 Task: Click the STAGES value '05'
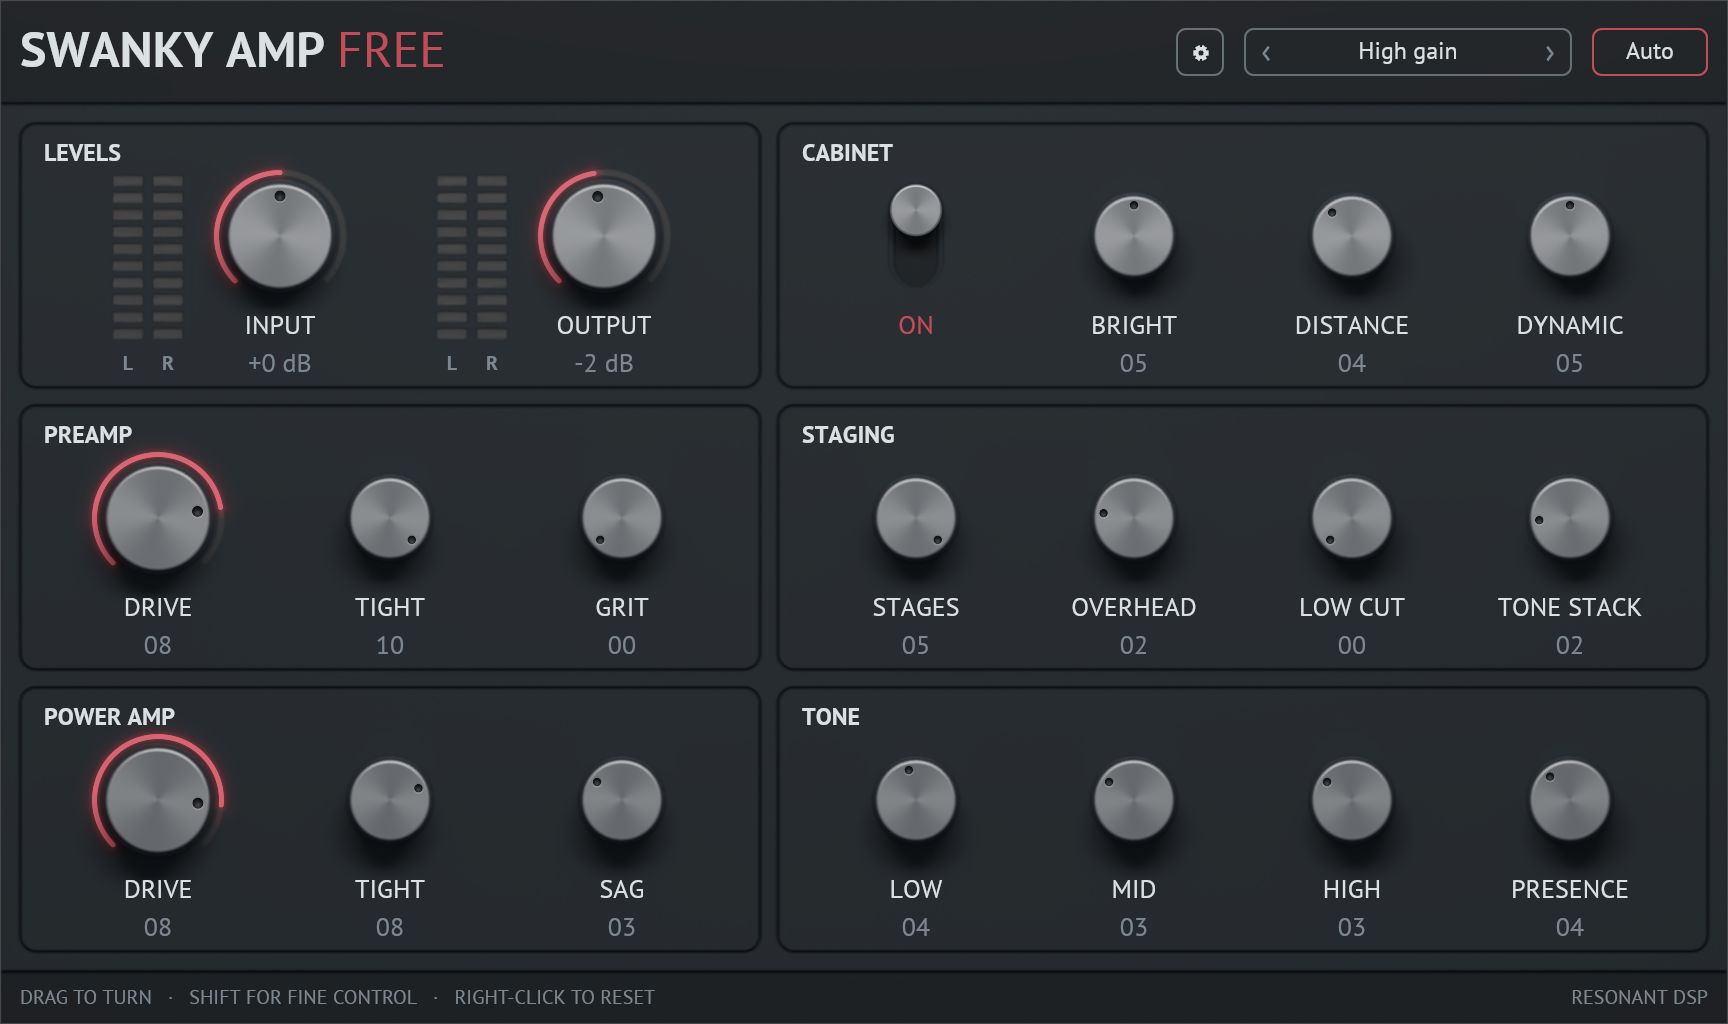point(916,645)
